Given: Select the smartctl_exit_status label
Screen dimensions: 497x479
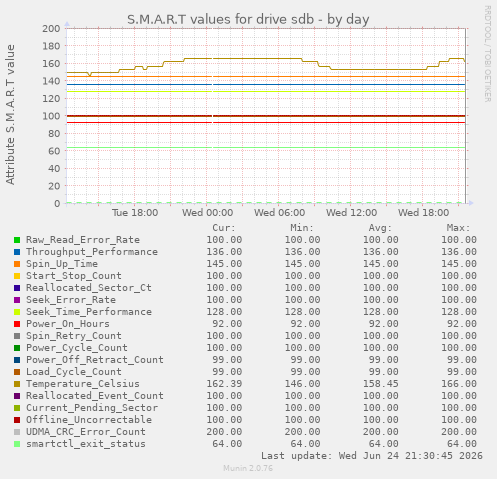Looking at the screenshot, I should click(x=86, y=444).
